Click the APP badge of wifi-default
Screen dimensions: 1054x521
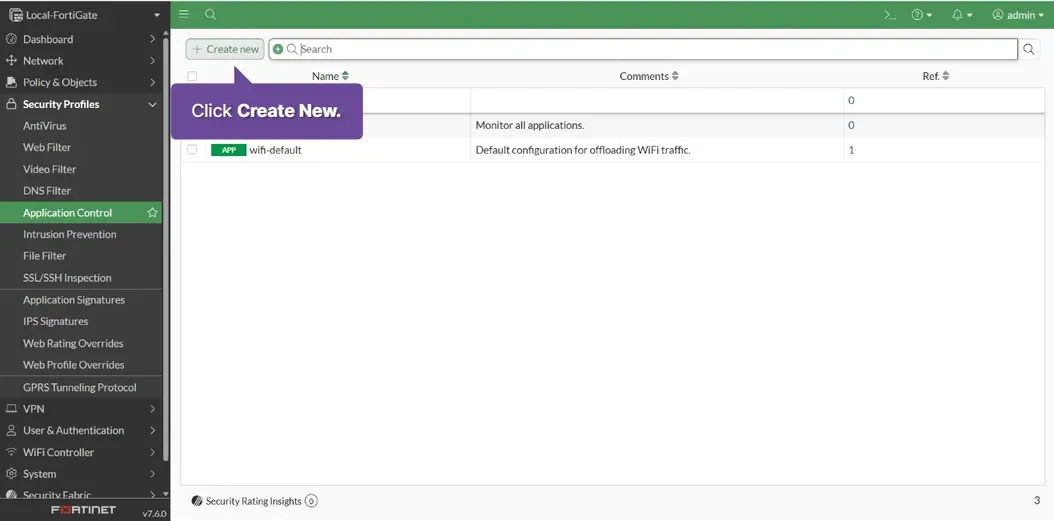(229, 150)
